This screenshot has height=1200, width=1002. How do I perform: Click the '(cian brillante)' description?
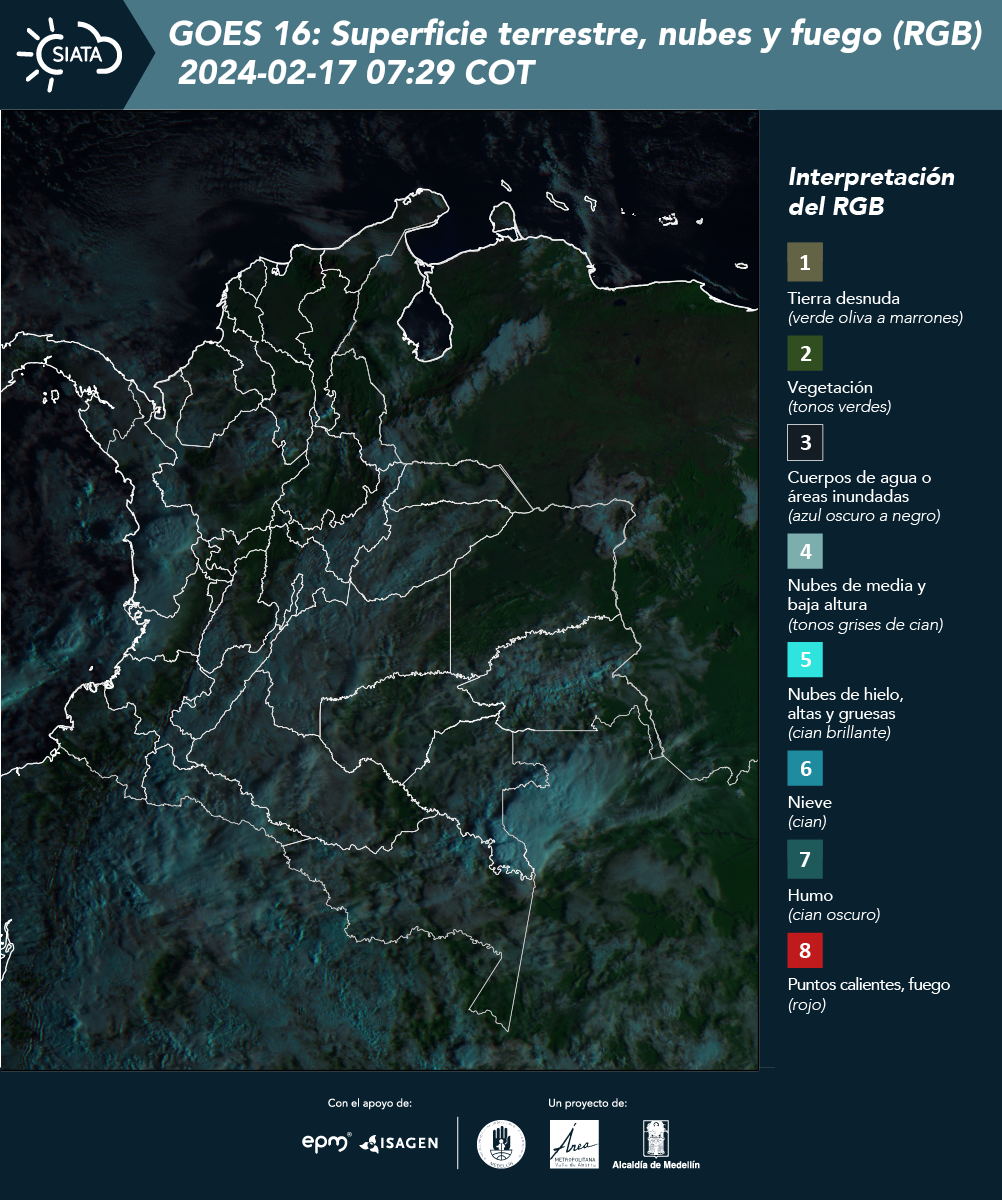point(839,733)
